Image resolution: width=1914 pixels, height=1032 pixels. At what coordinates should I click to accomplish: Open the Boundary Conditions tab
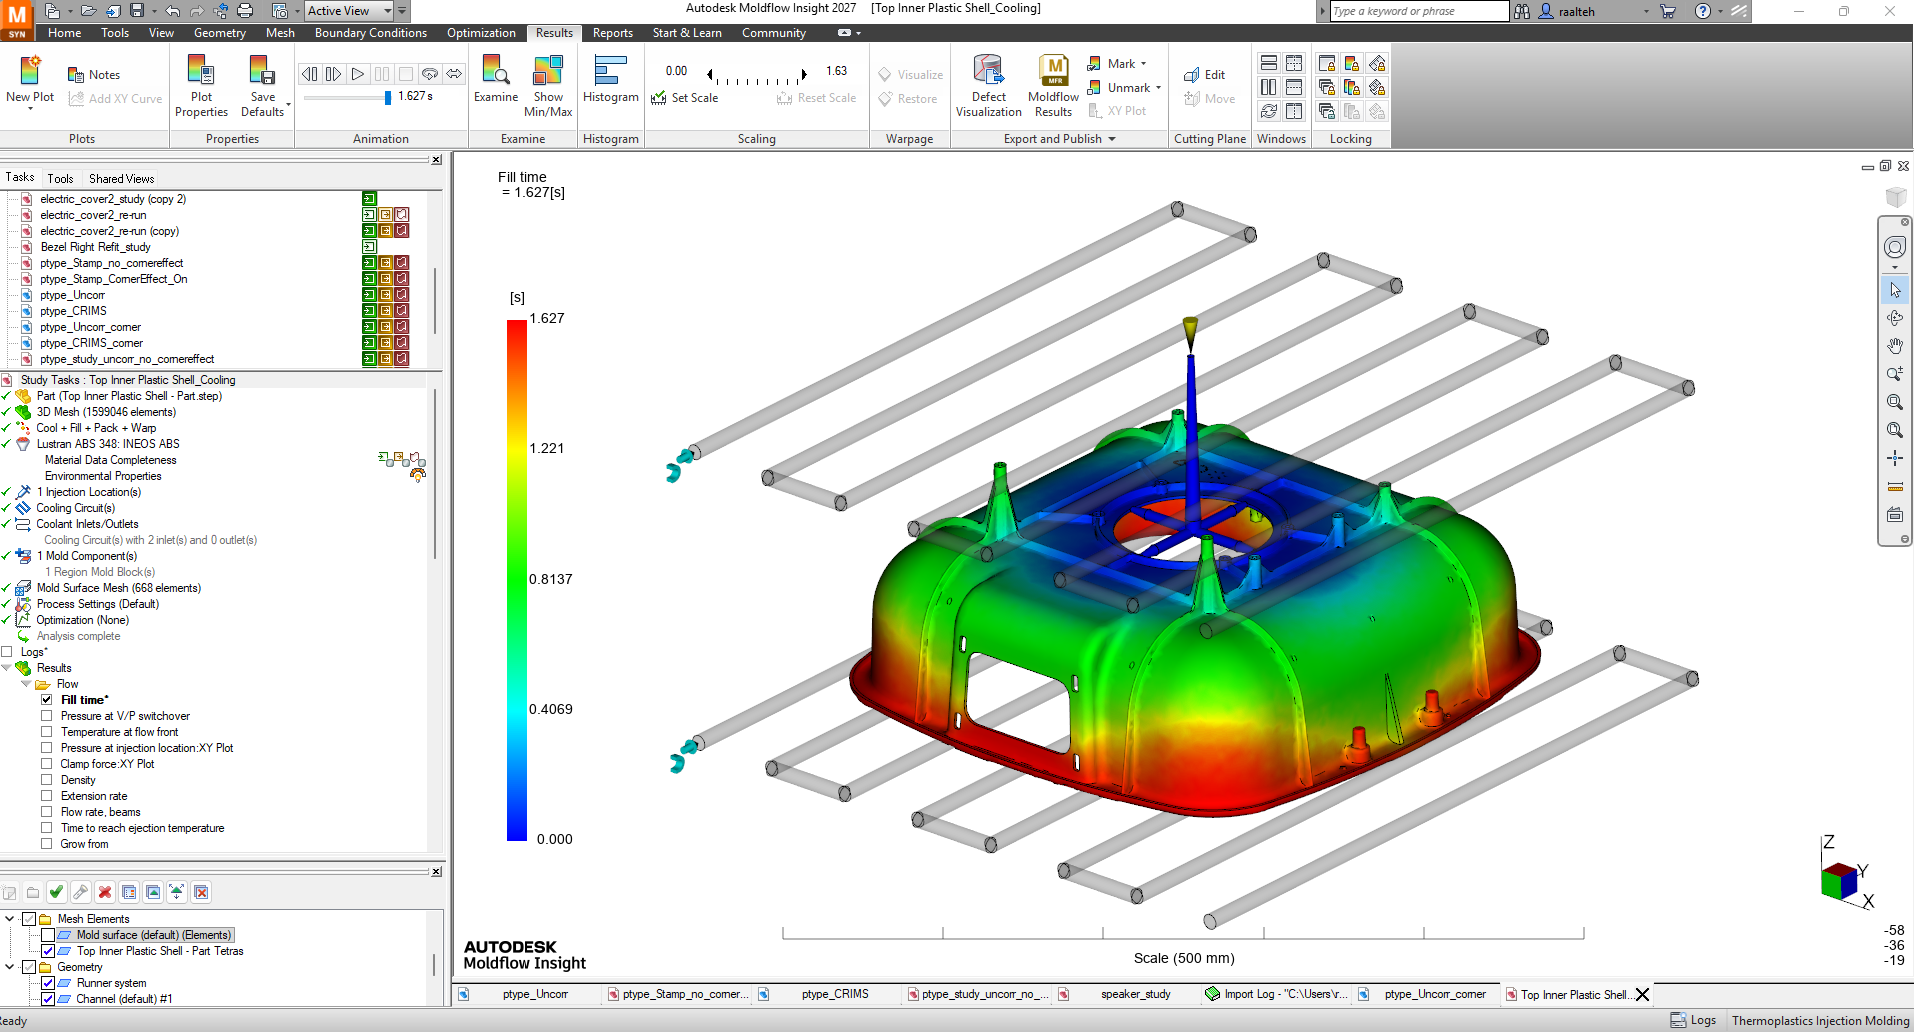pyautogui.click(x=371, y=33)
